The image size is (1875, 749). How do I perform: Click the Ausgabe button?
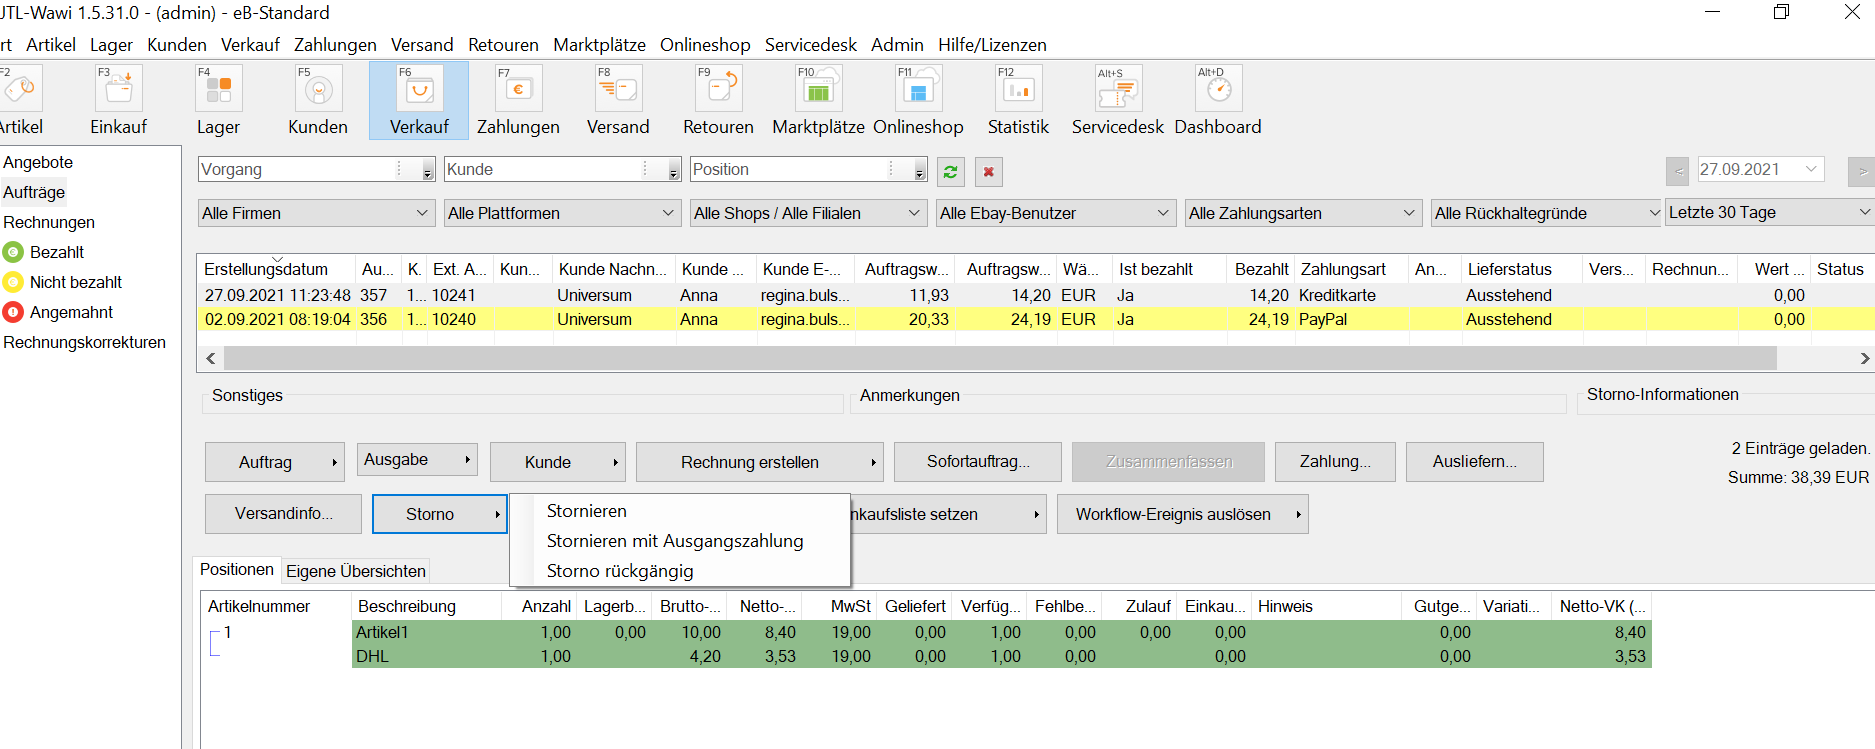tap(417, 460)
